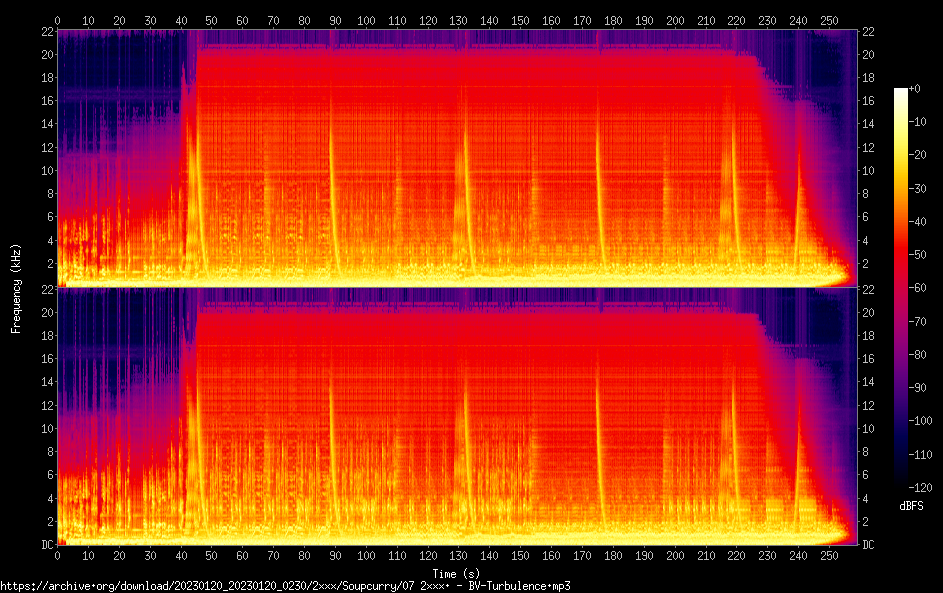This screenshot has width=943, height=593.
Task: Select the +0 label on color scale
Action: (x=916, y=89)
